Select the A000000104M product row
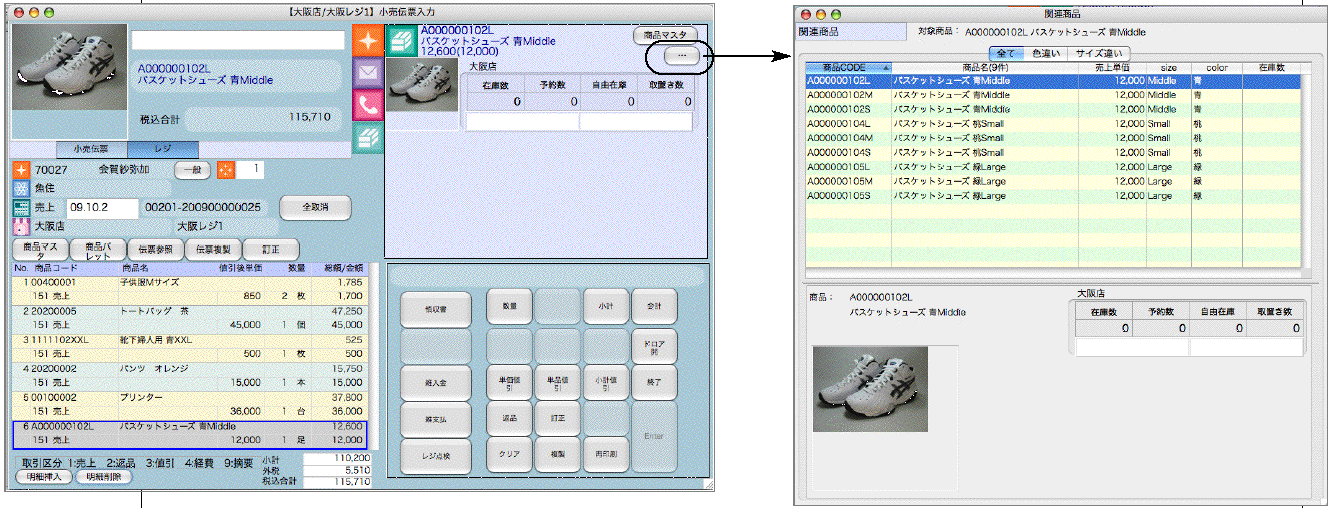The image size is (1330, 508). pyautogui.click(x=1052, y=138)
